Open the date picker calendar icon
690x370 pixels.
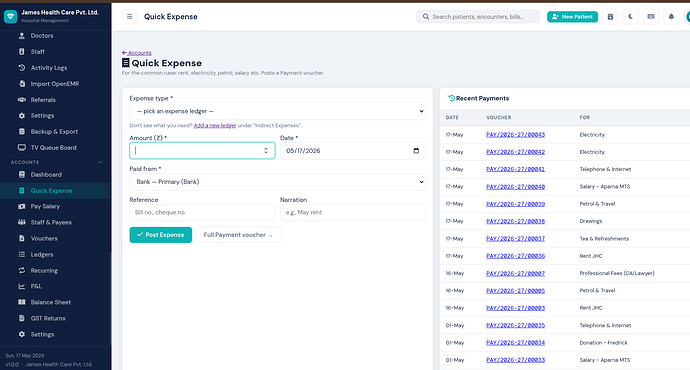click(416, 151)
